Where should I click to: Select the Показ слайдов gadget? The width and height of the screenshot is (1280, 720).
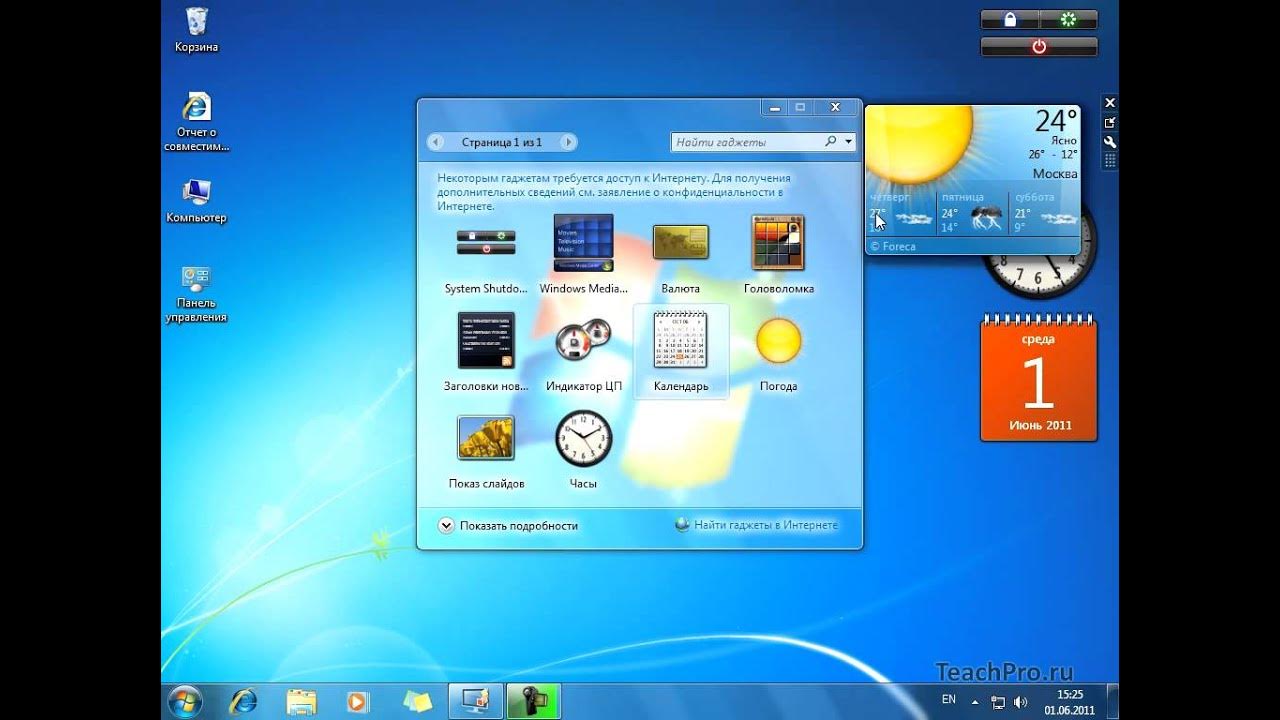[486, 450]
